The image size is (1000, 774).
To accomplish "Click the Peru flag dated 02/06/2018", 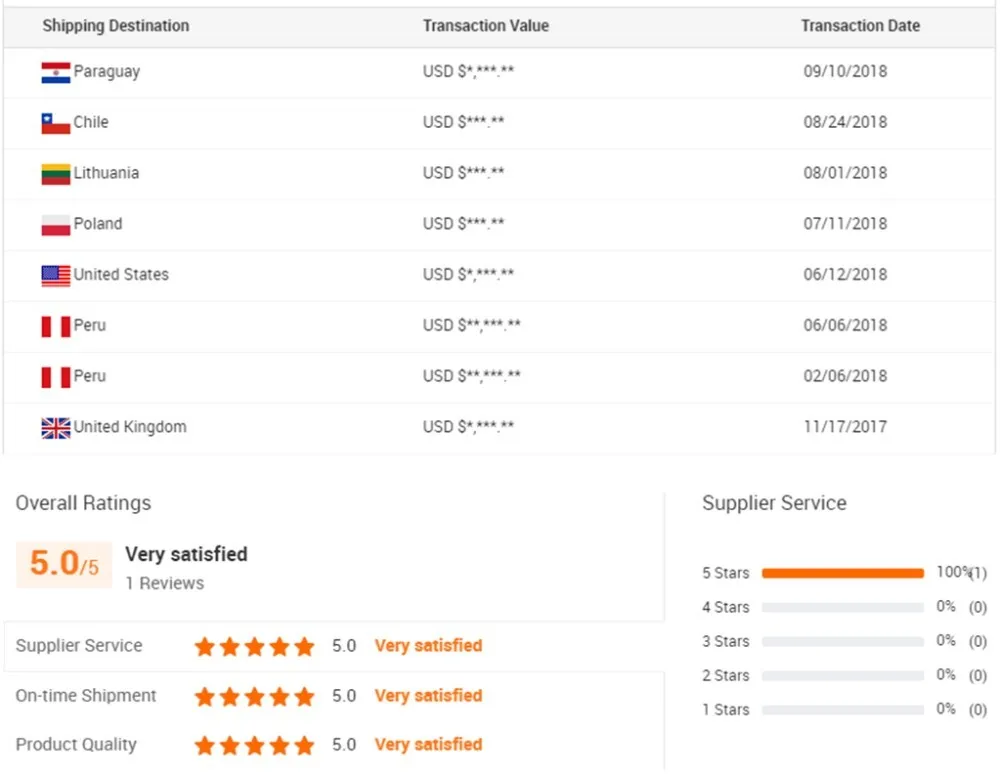I will 55,377.
